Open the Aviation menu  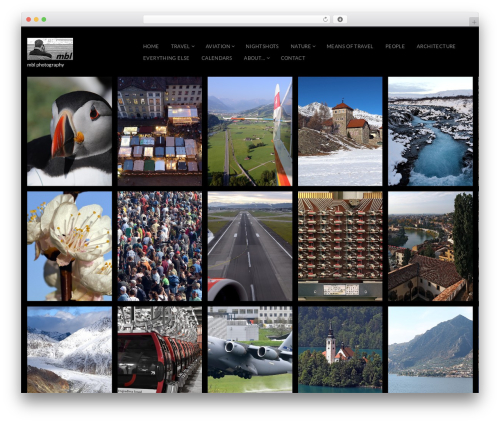click(218, 46)
